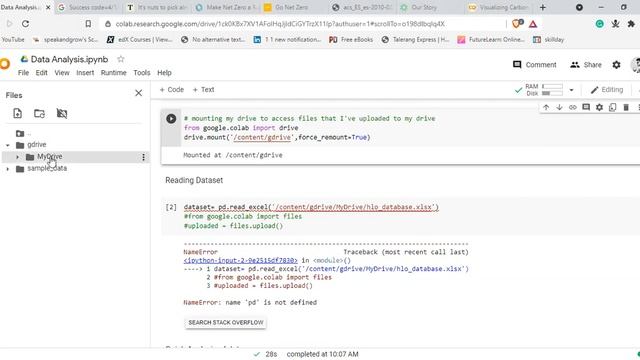Viewport: 640px width, 360px height.
Task: Select the sample_data folder
Action: 47,168
